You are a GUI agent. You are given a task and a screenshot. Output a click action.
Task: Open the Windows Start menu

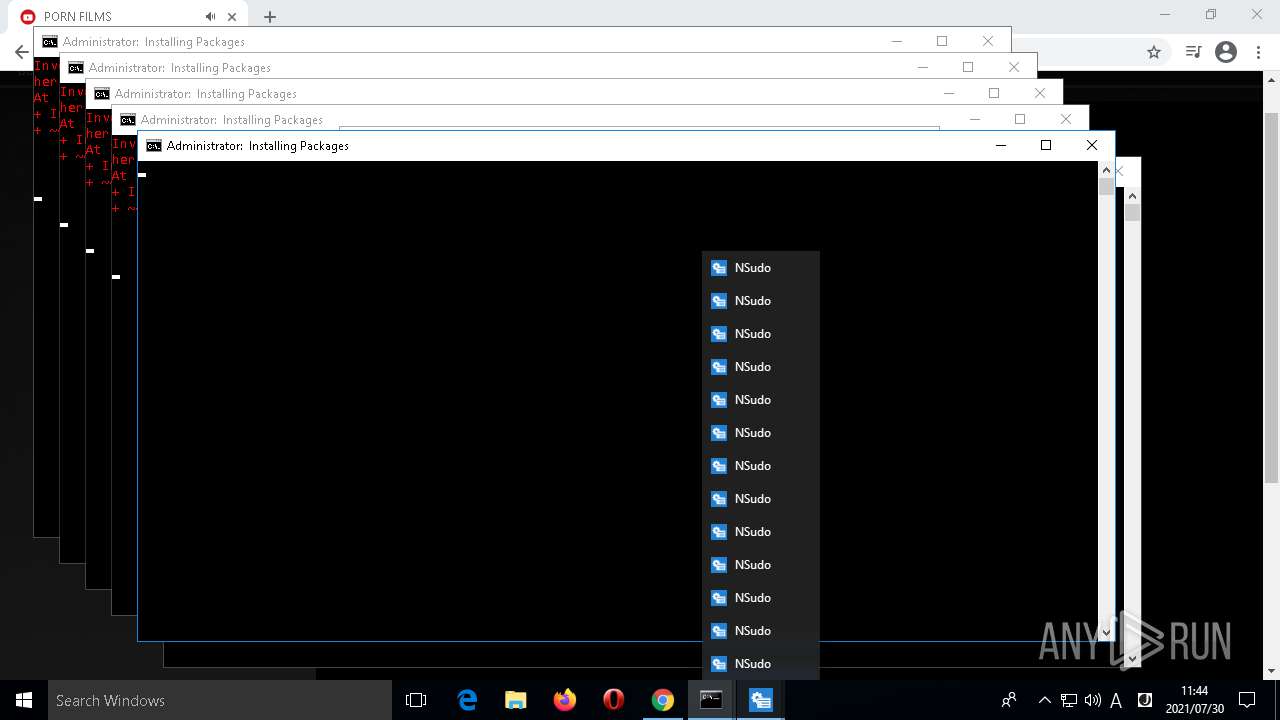24,700
